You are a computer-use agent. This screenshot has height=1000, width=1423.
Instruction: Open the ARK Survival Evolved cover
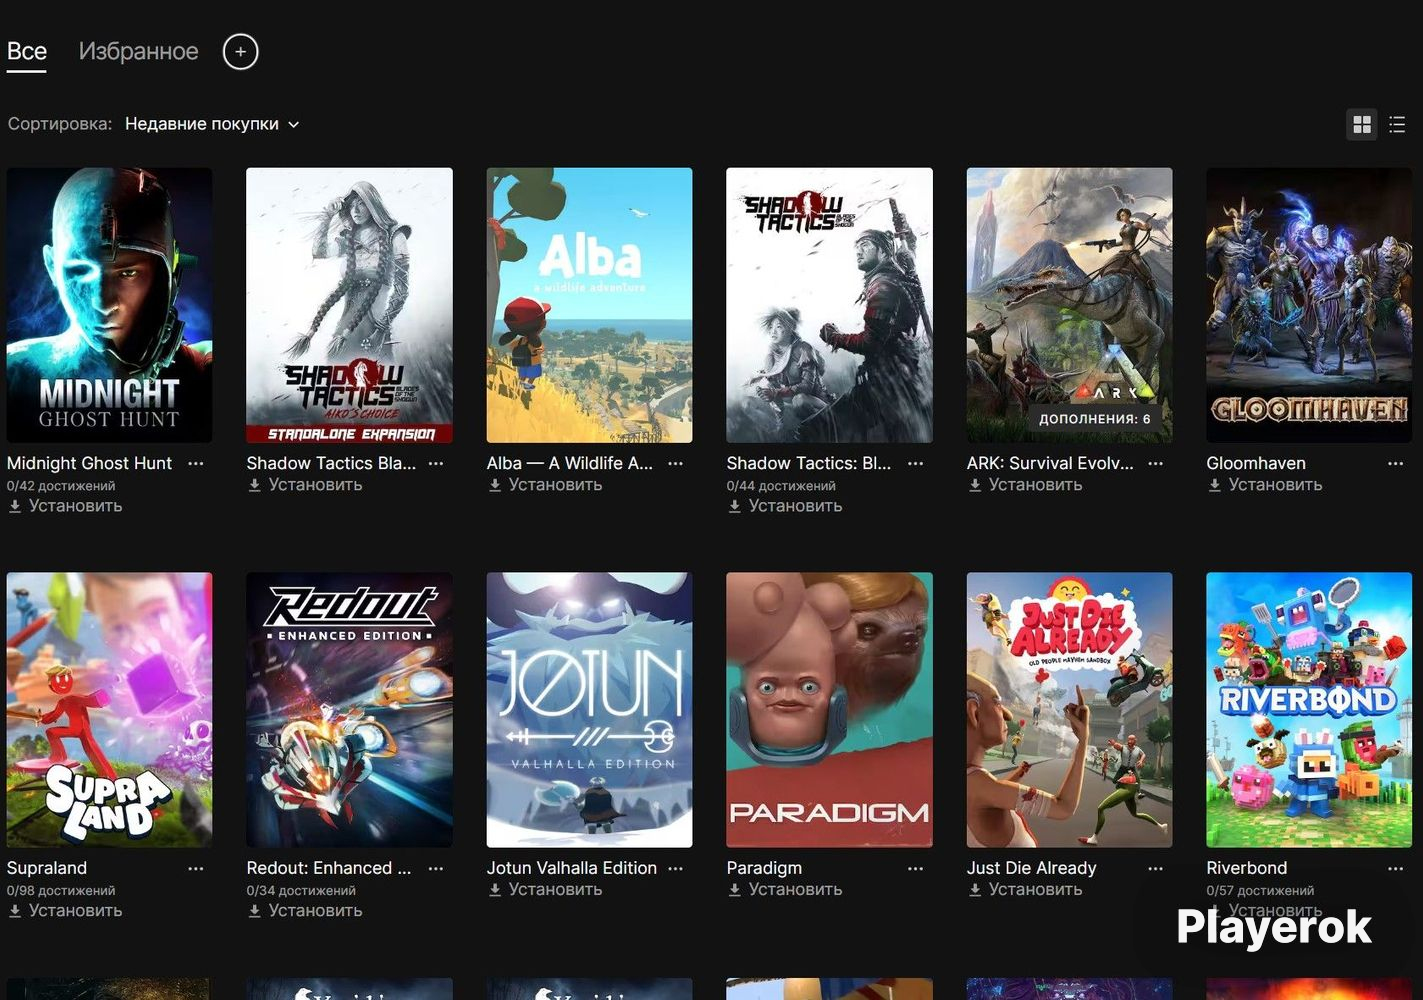click(x=1069, y=305)
